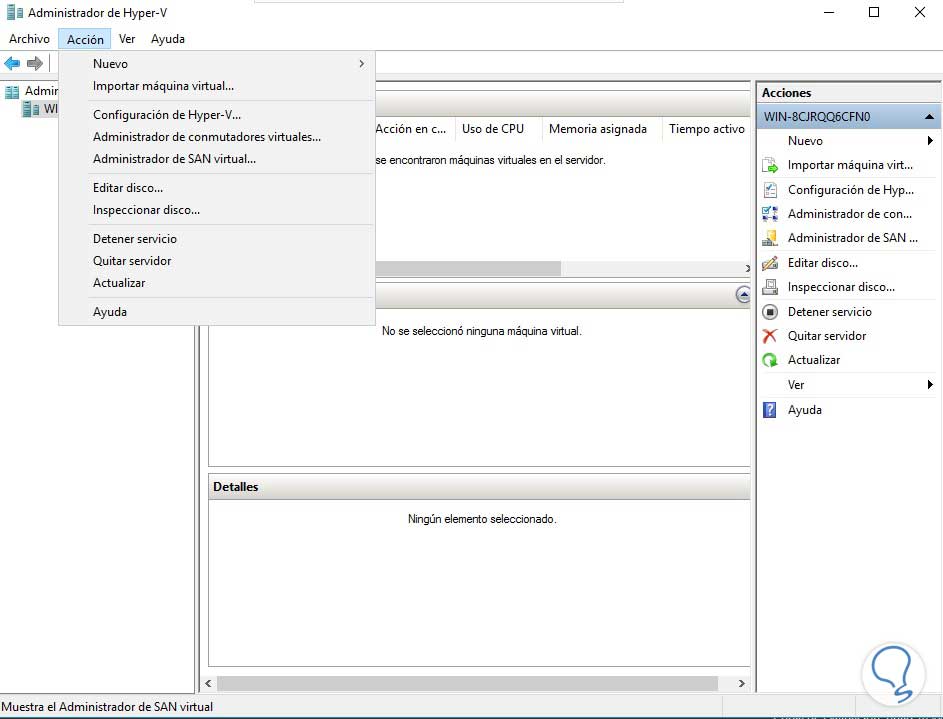Image resolution: width=943 pixels, height=719 pixels.
Task: Close the open Acción menu
Action: click(x=85, y=40)
